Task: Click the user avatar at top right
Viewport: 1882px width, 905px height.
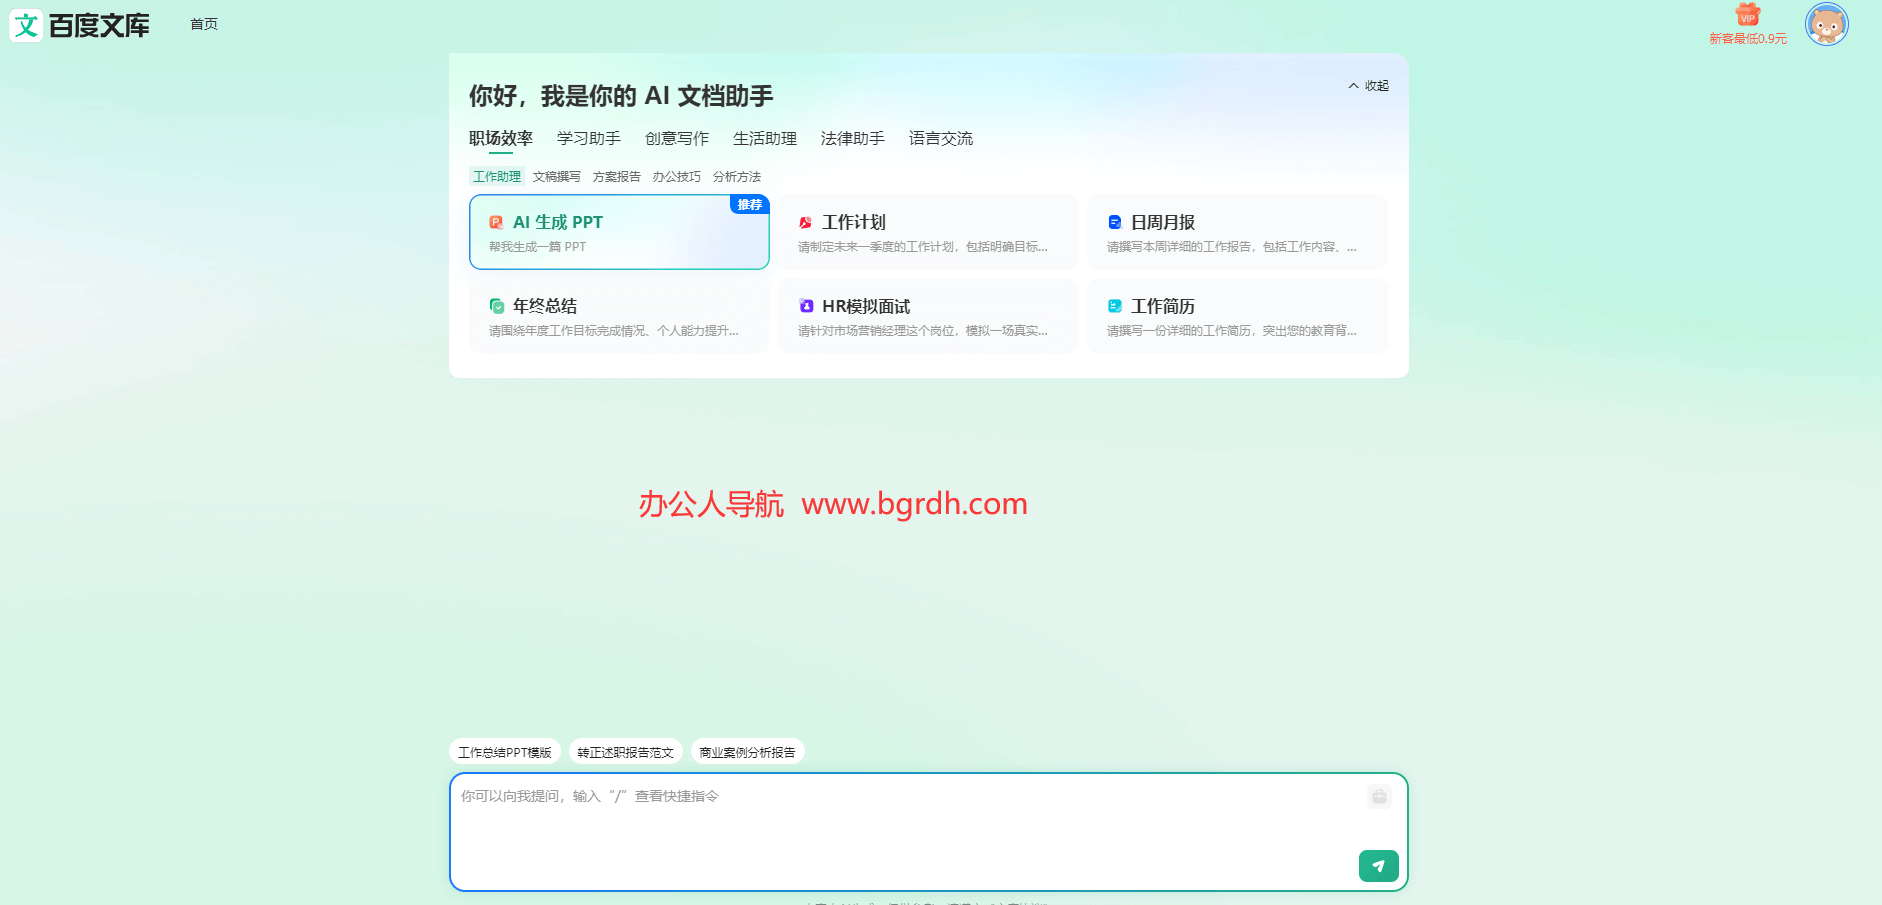Action: click(x=1827, y=24)
